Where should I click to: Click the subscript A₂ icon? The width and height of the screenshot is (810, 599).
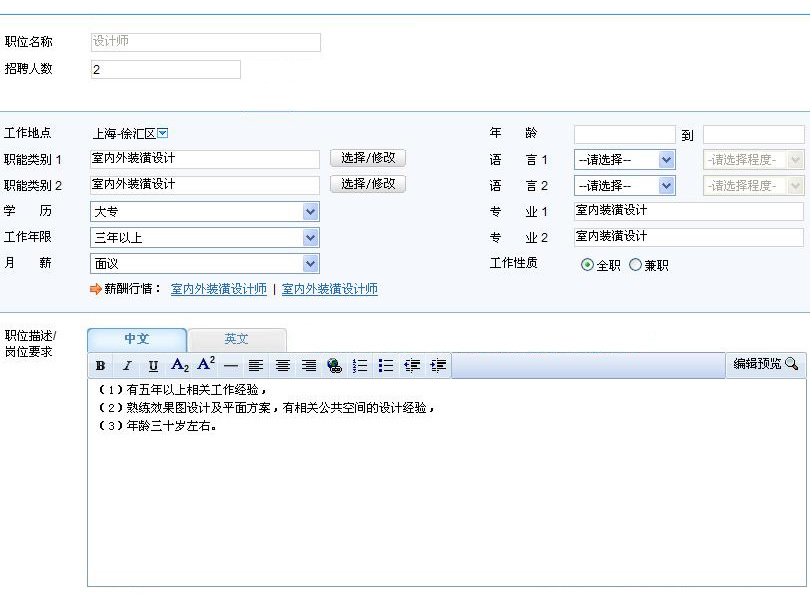point(180,366)
